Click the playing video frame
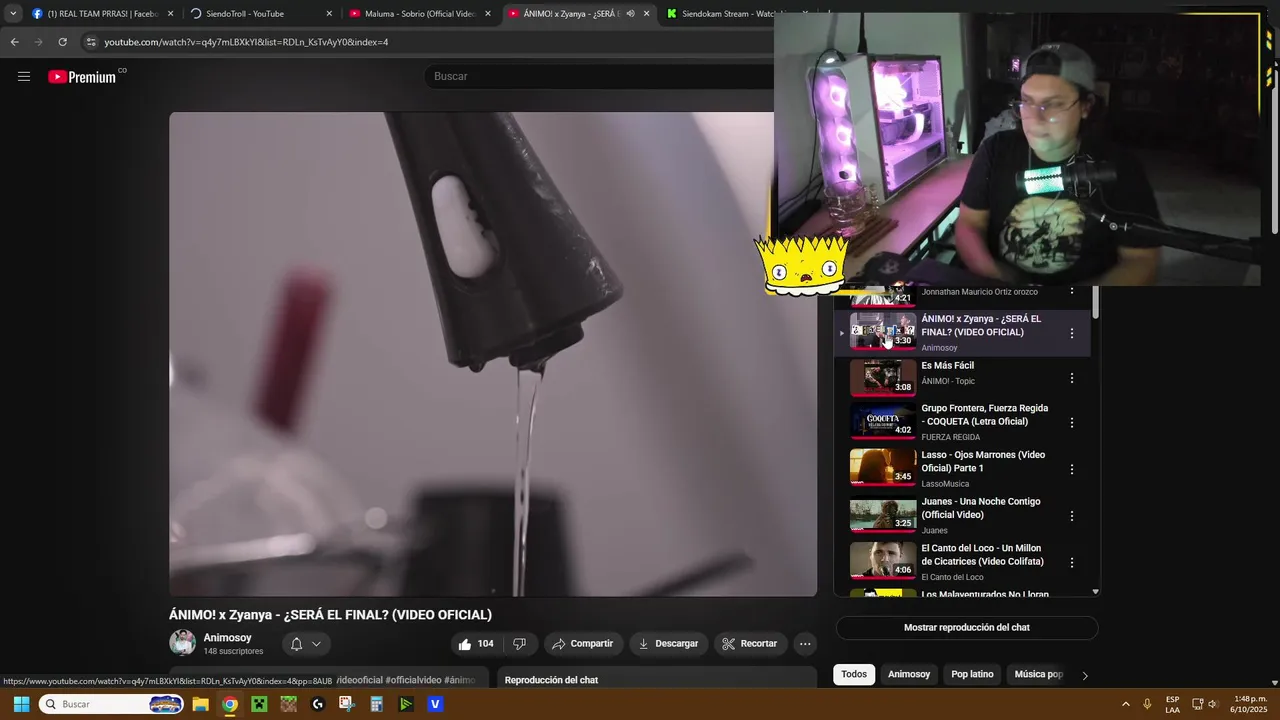 [x=493, y=354]
